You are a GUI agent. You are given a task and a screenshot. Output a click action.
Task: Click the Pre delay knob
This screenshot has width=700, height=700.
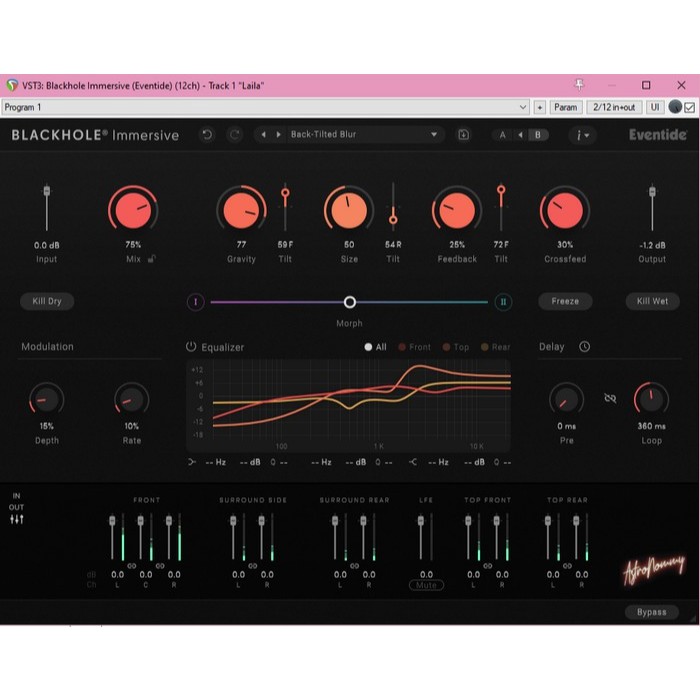click(x=566, y=399)
